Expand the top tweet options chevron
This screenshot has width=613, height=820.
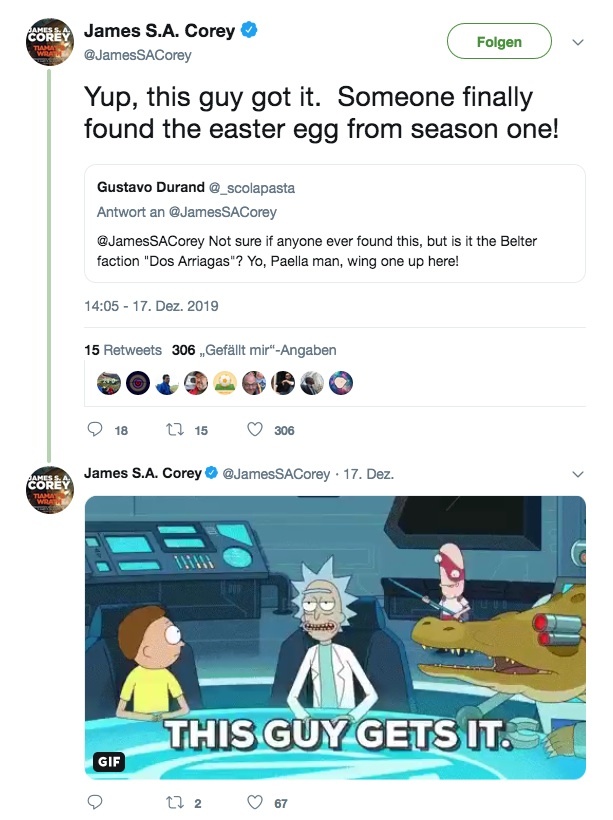[x=577, y=43]
